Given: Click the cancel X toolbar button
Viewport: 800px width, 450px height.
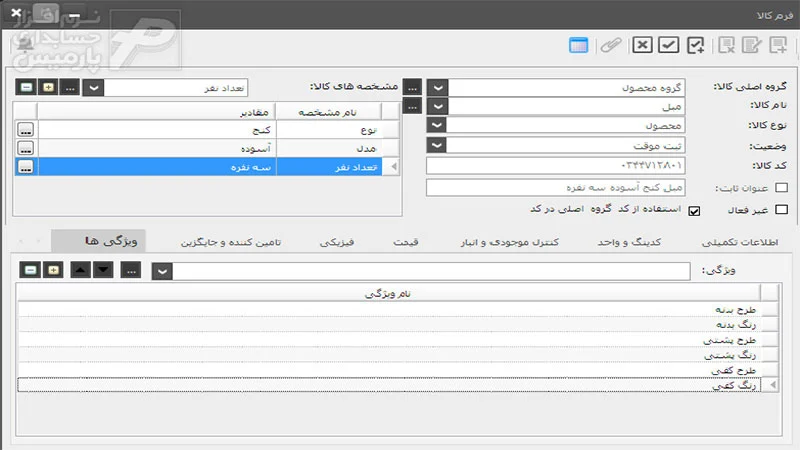Looking at the screenshot, I should point(642,45).
